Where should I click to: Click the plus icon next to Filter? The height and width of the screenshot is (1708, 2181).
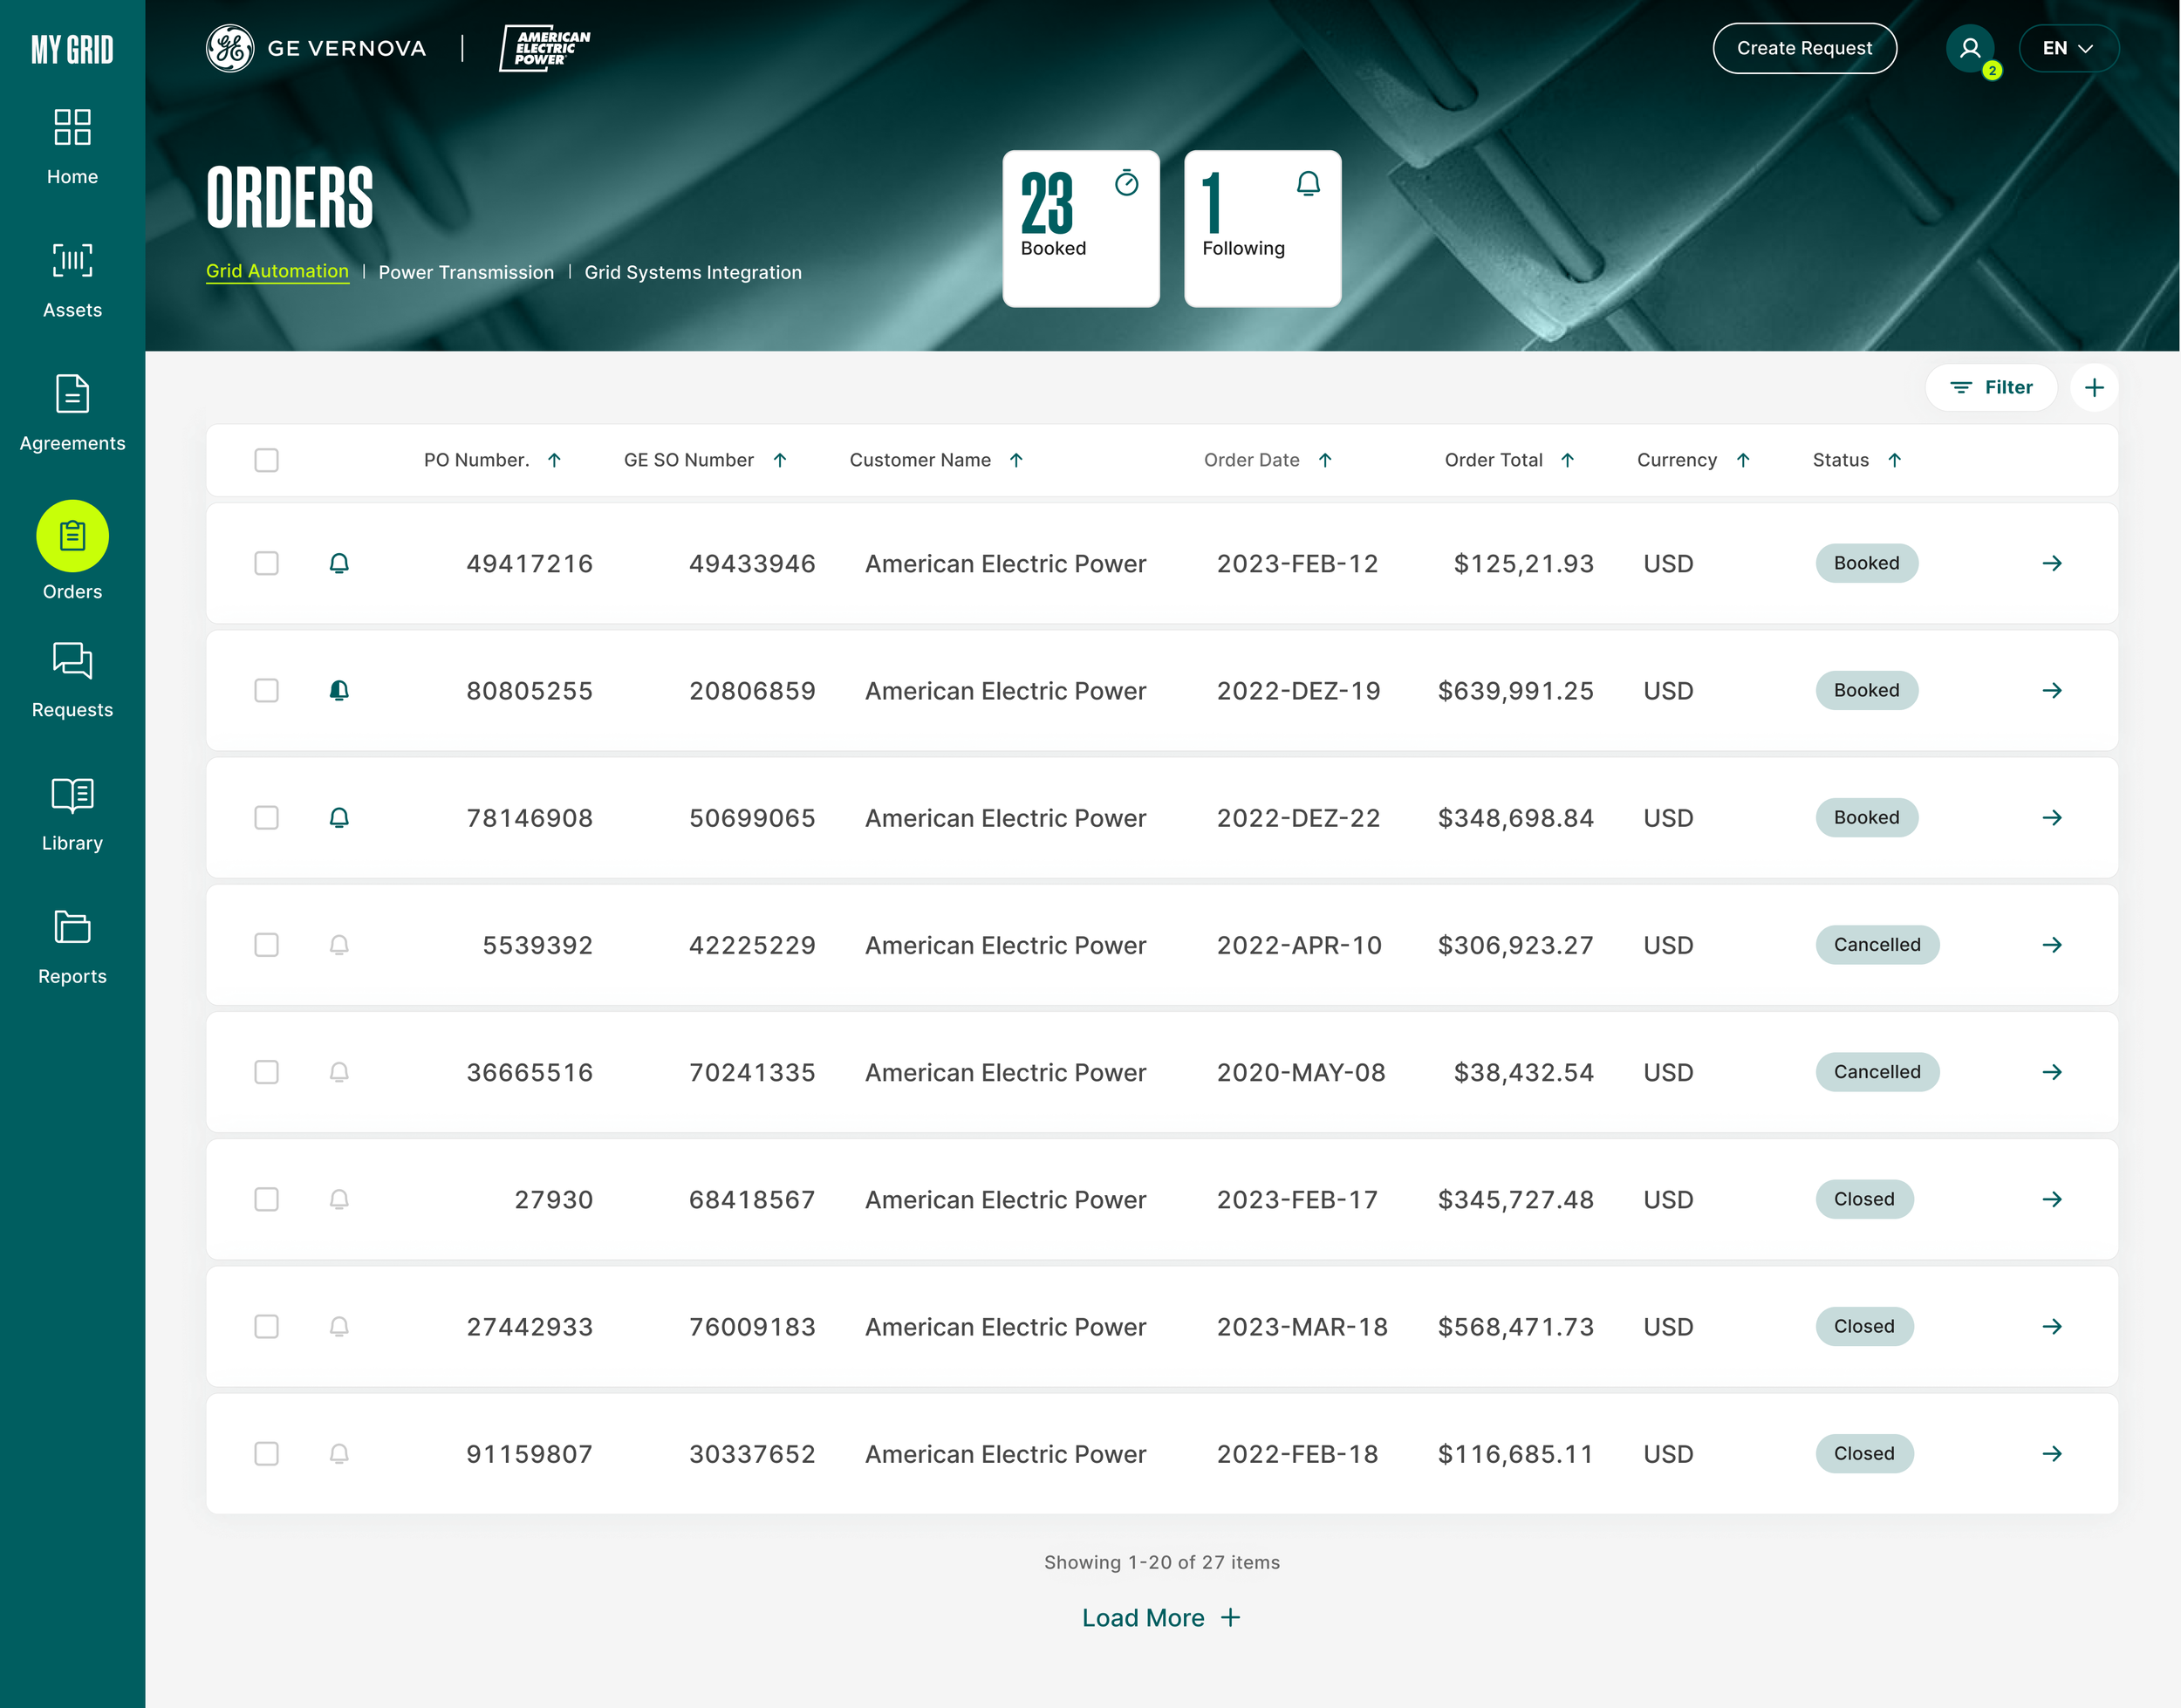coord(2095,387)
